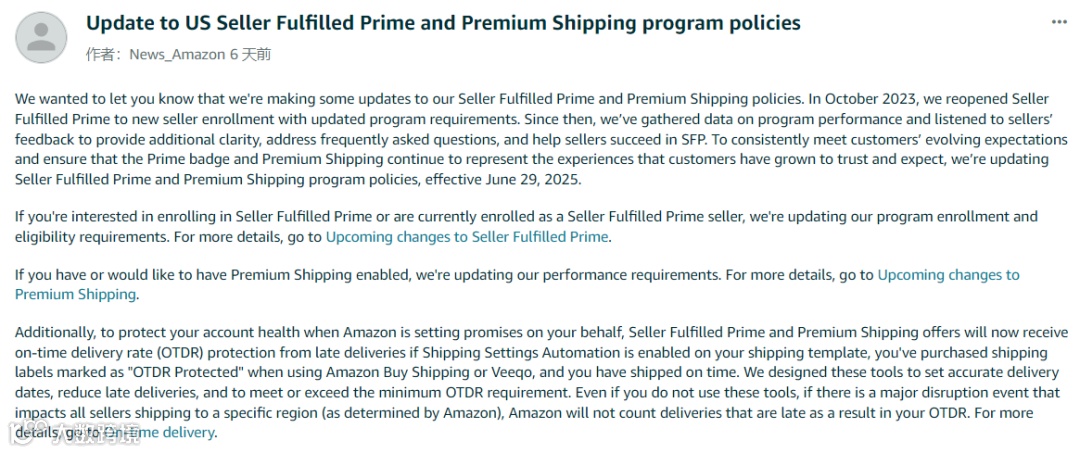Click the author's default avatar icon
The width and height of the screenshot is (1080, 453).
click(41, 37)
